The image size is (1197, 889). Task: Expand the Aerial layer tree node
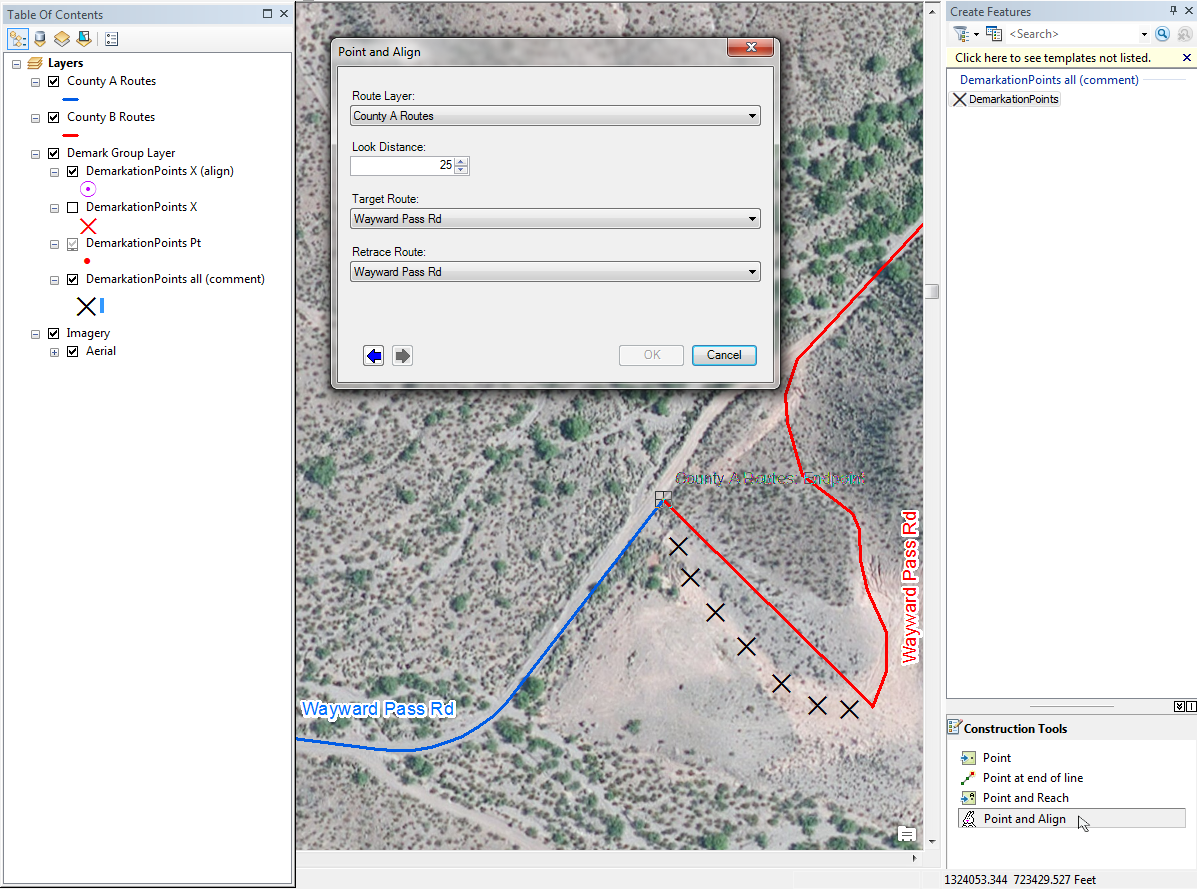(x=54, y=353)
